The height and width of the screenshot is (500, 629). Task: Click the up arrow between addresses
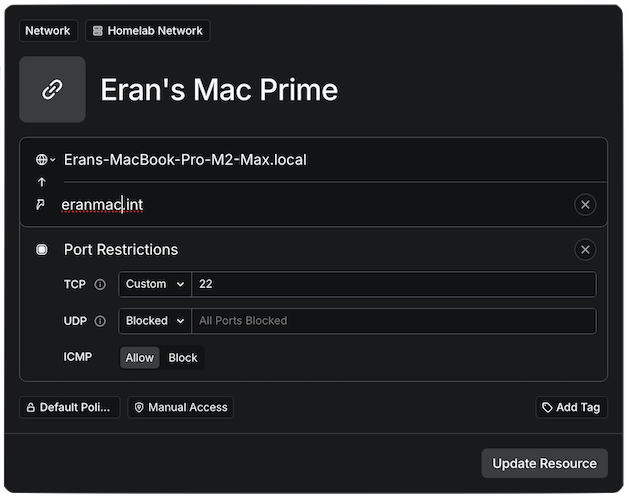(x=41, y=182)
